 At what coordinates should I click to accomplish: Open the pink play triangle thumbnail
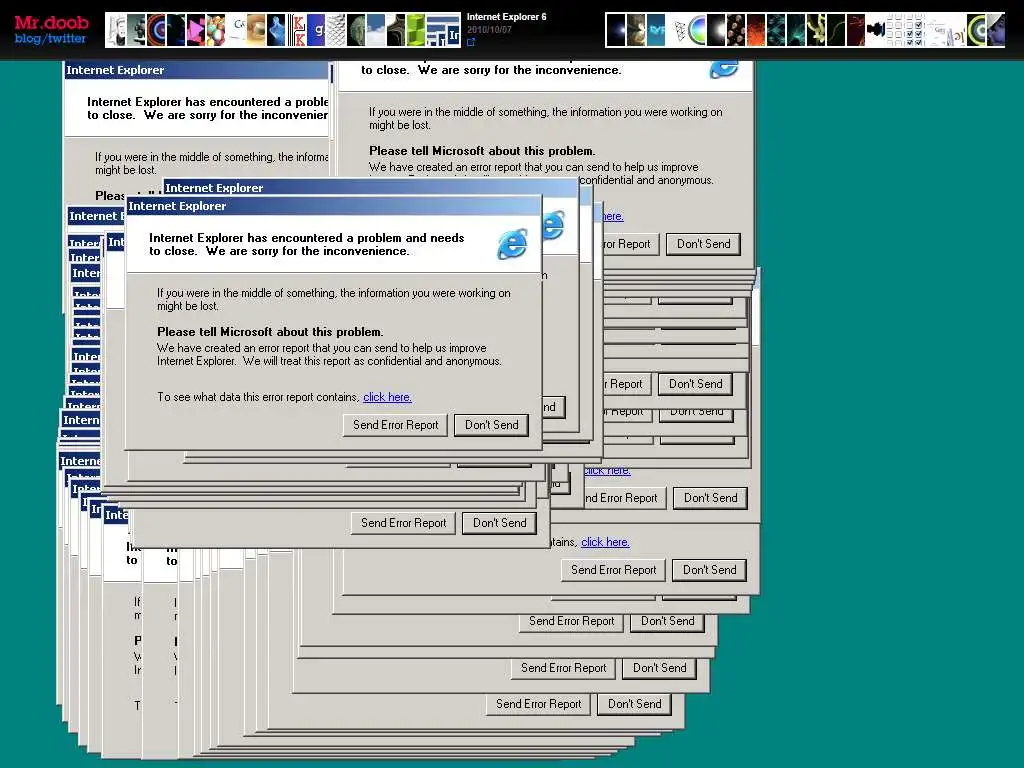197,30
